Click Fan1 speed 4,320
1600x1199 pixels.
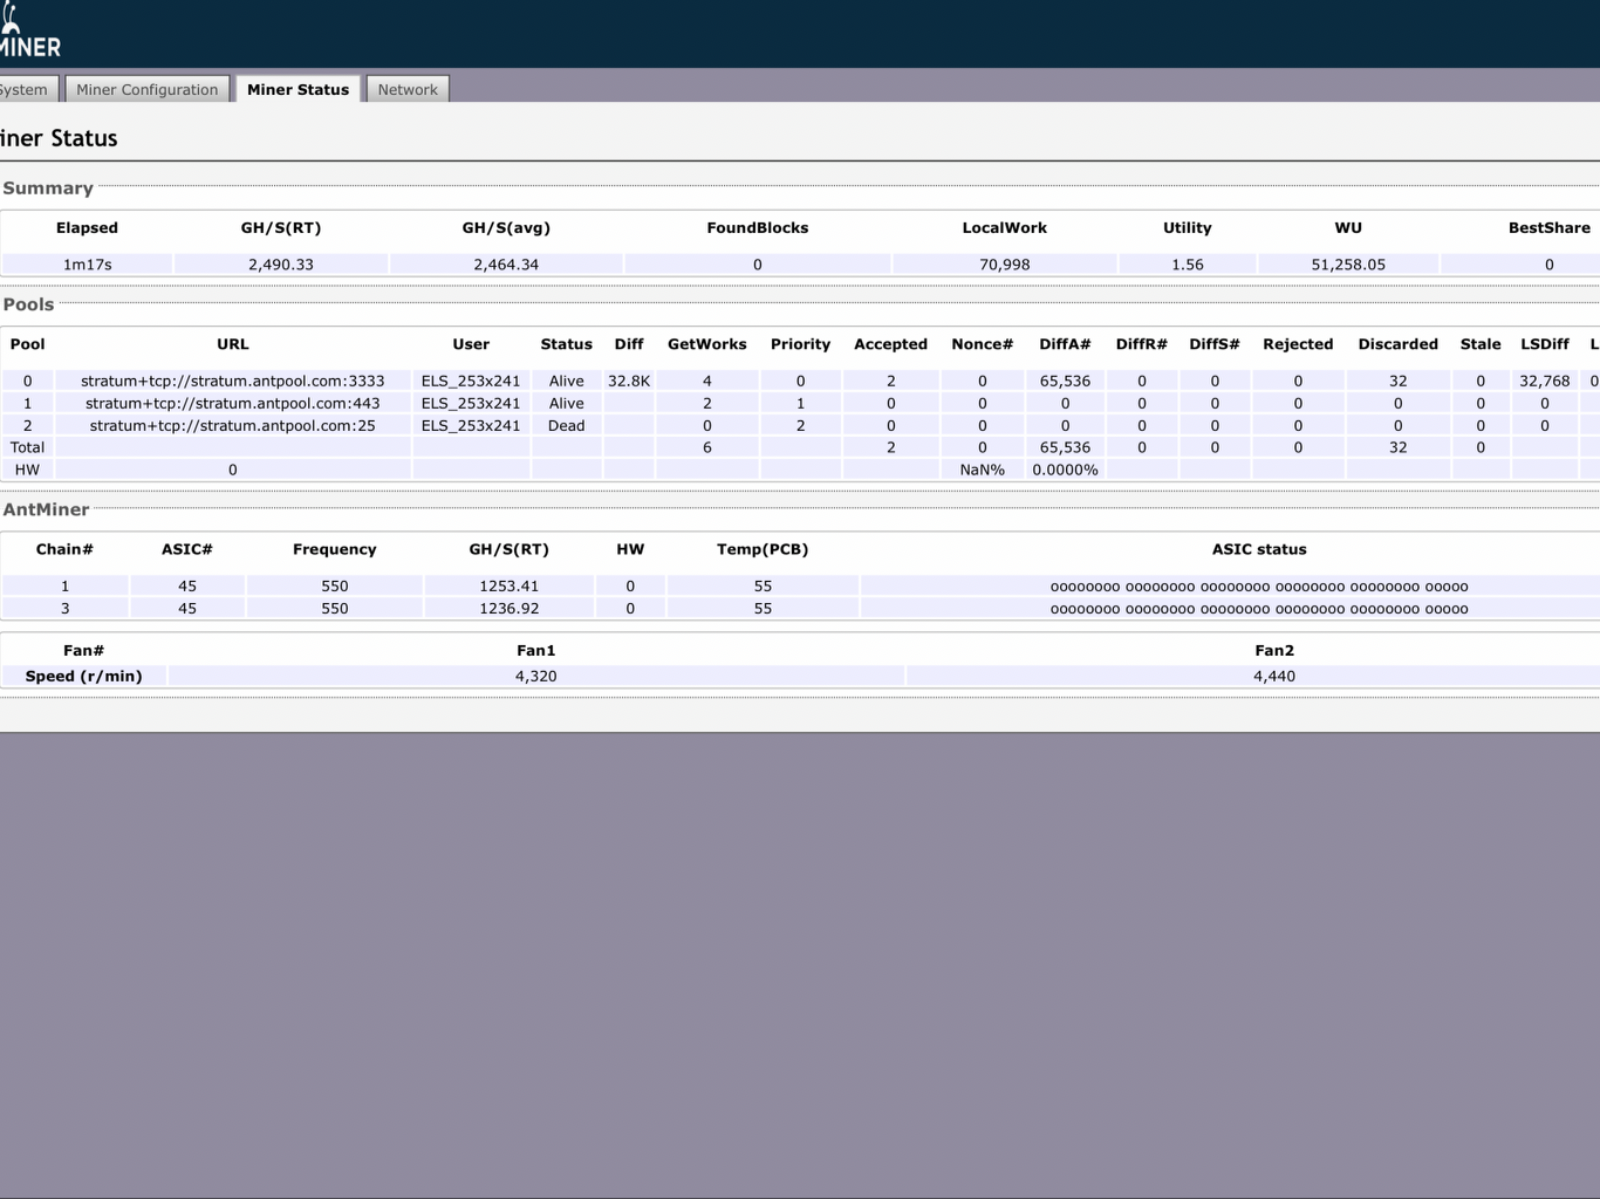tap(536, 676)
